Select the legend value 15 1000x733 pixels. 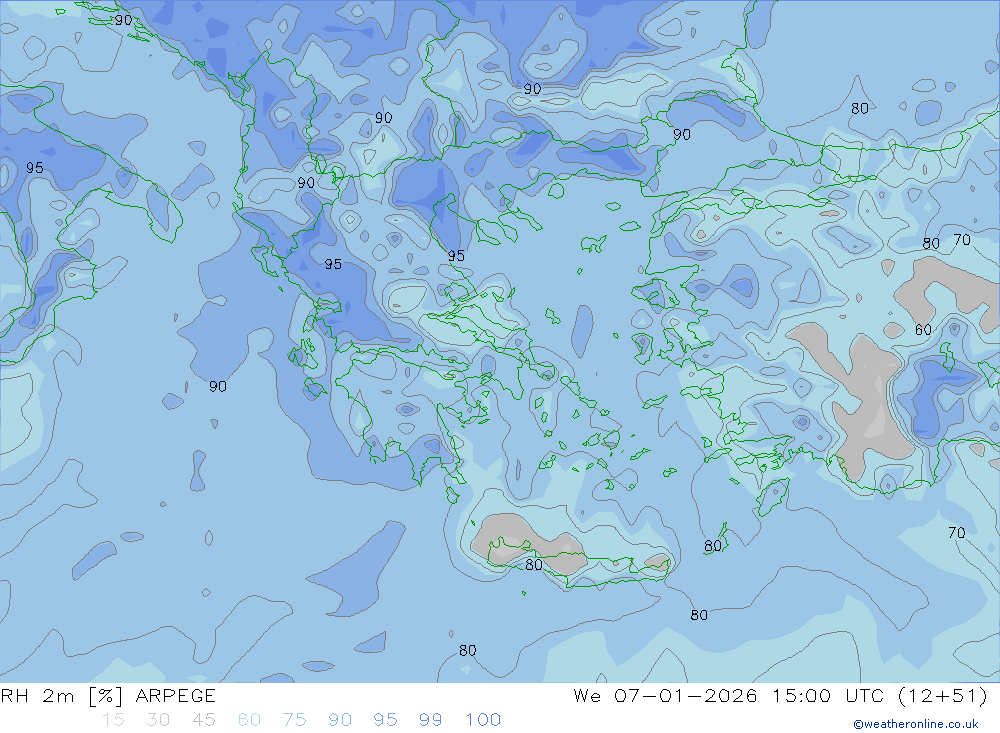114,720
